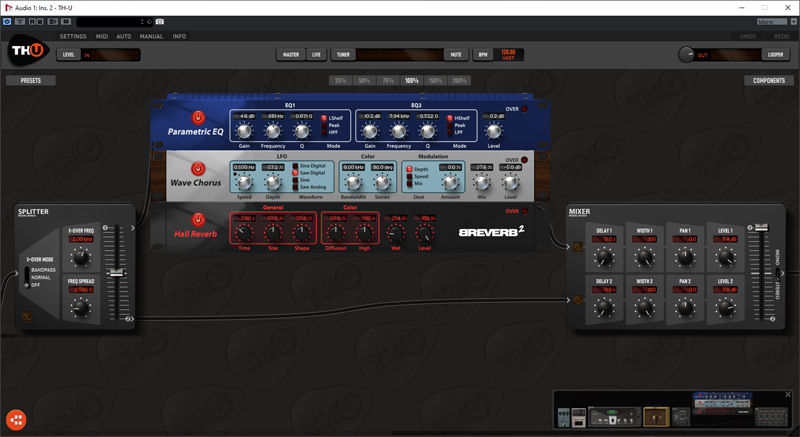
Task: Bypass the Wave Chorus power button
Action: click(198, 169)
